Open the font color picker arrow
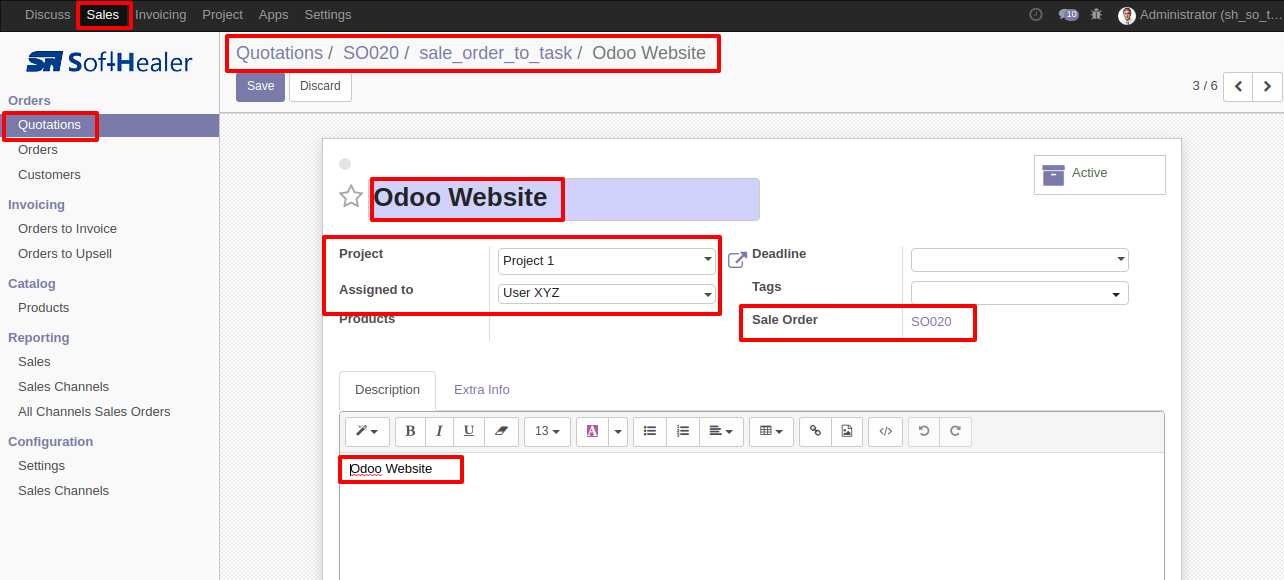Screen dimensions: 1284x580 click(x=618, y=431)
